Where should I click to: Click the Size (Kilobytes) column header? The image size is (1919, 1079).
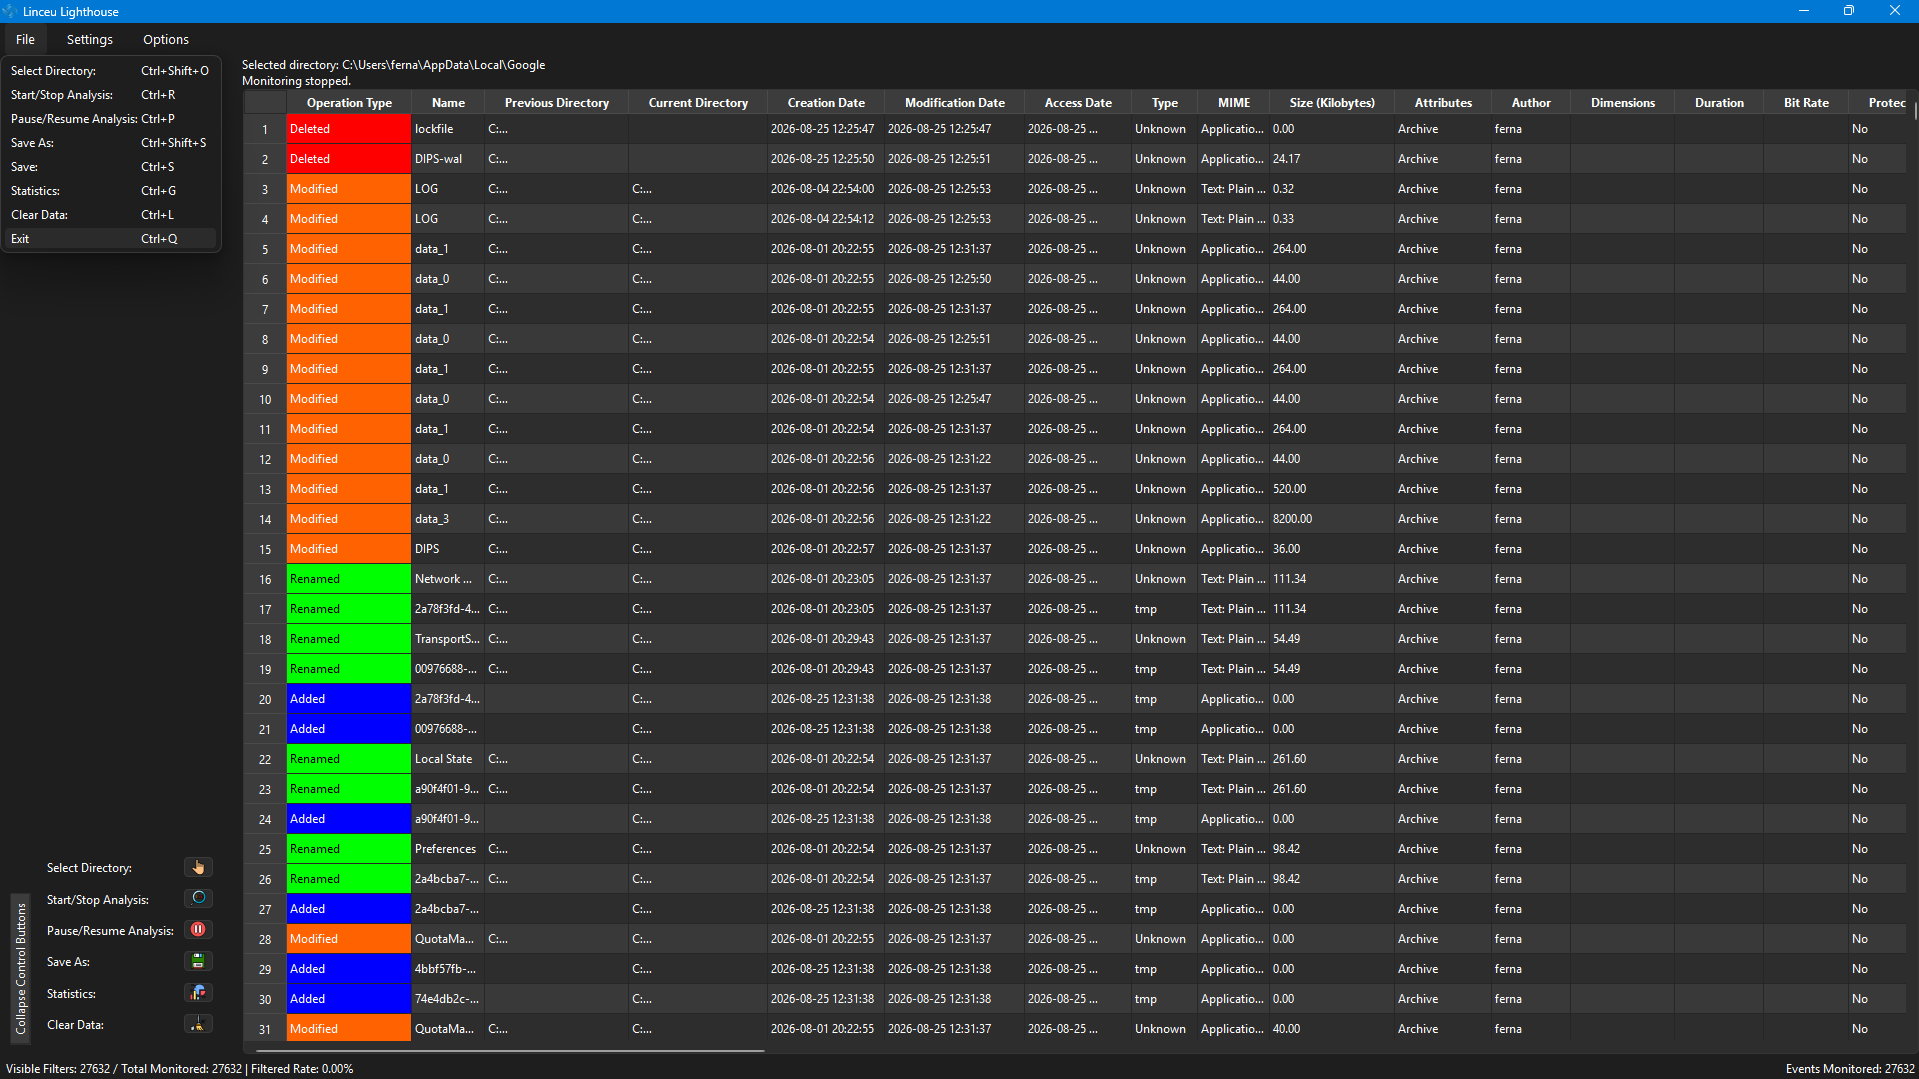coord(1332,103)
